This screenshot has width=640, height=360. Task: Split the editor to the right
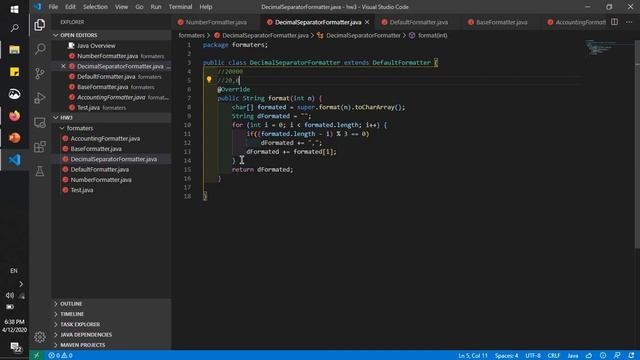click(x=614, y=22)
